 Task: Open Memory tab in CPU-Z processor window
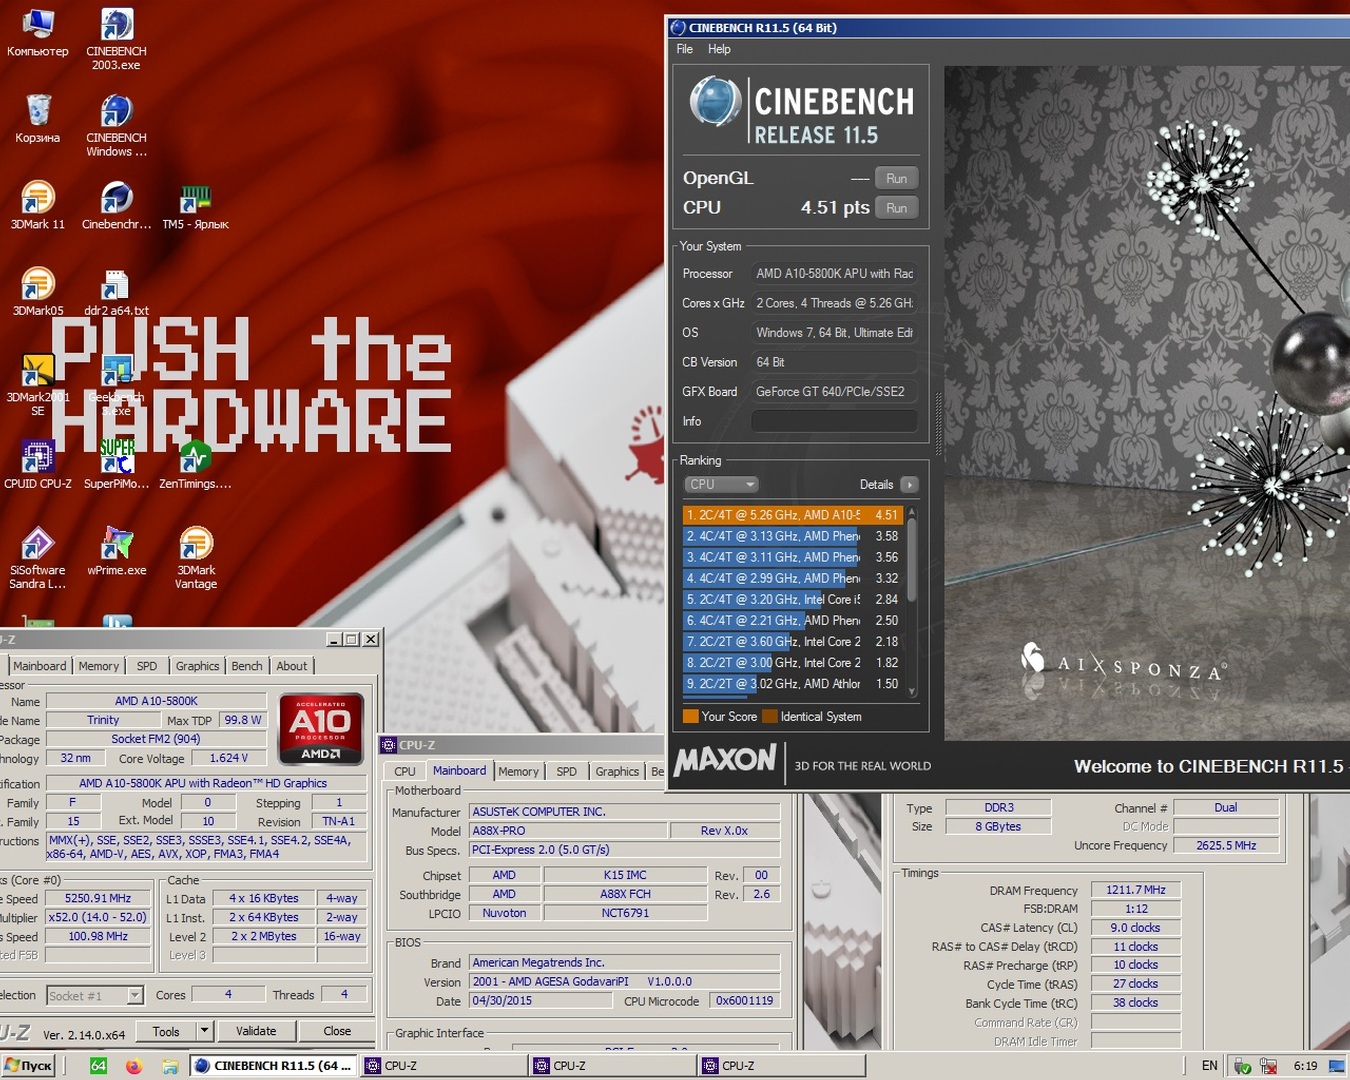click(99, 666)
